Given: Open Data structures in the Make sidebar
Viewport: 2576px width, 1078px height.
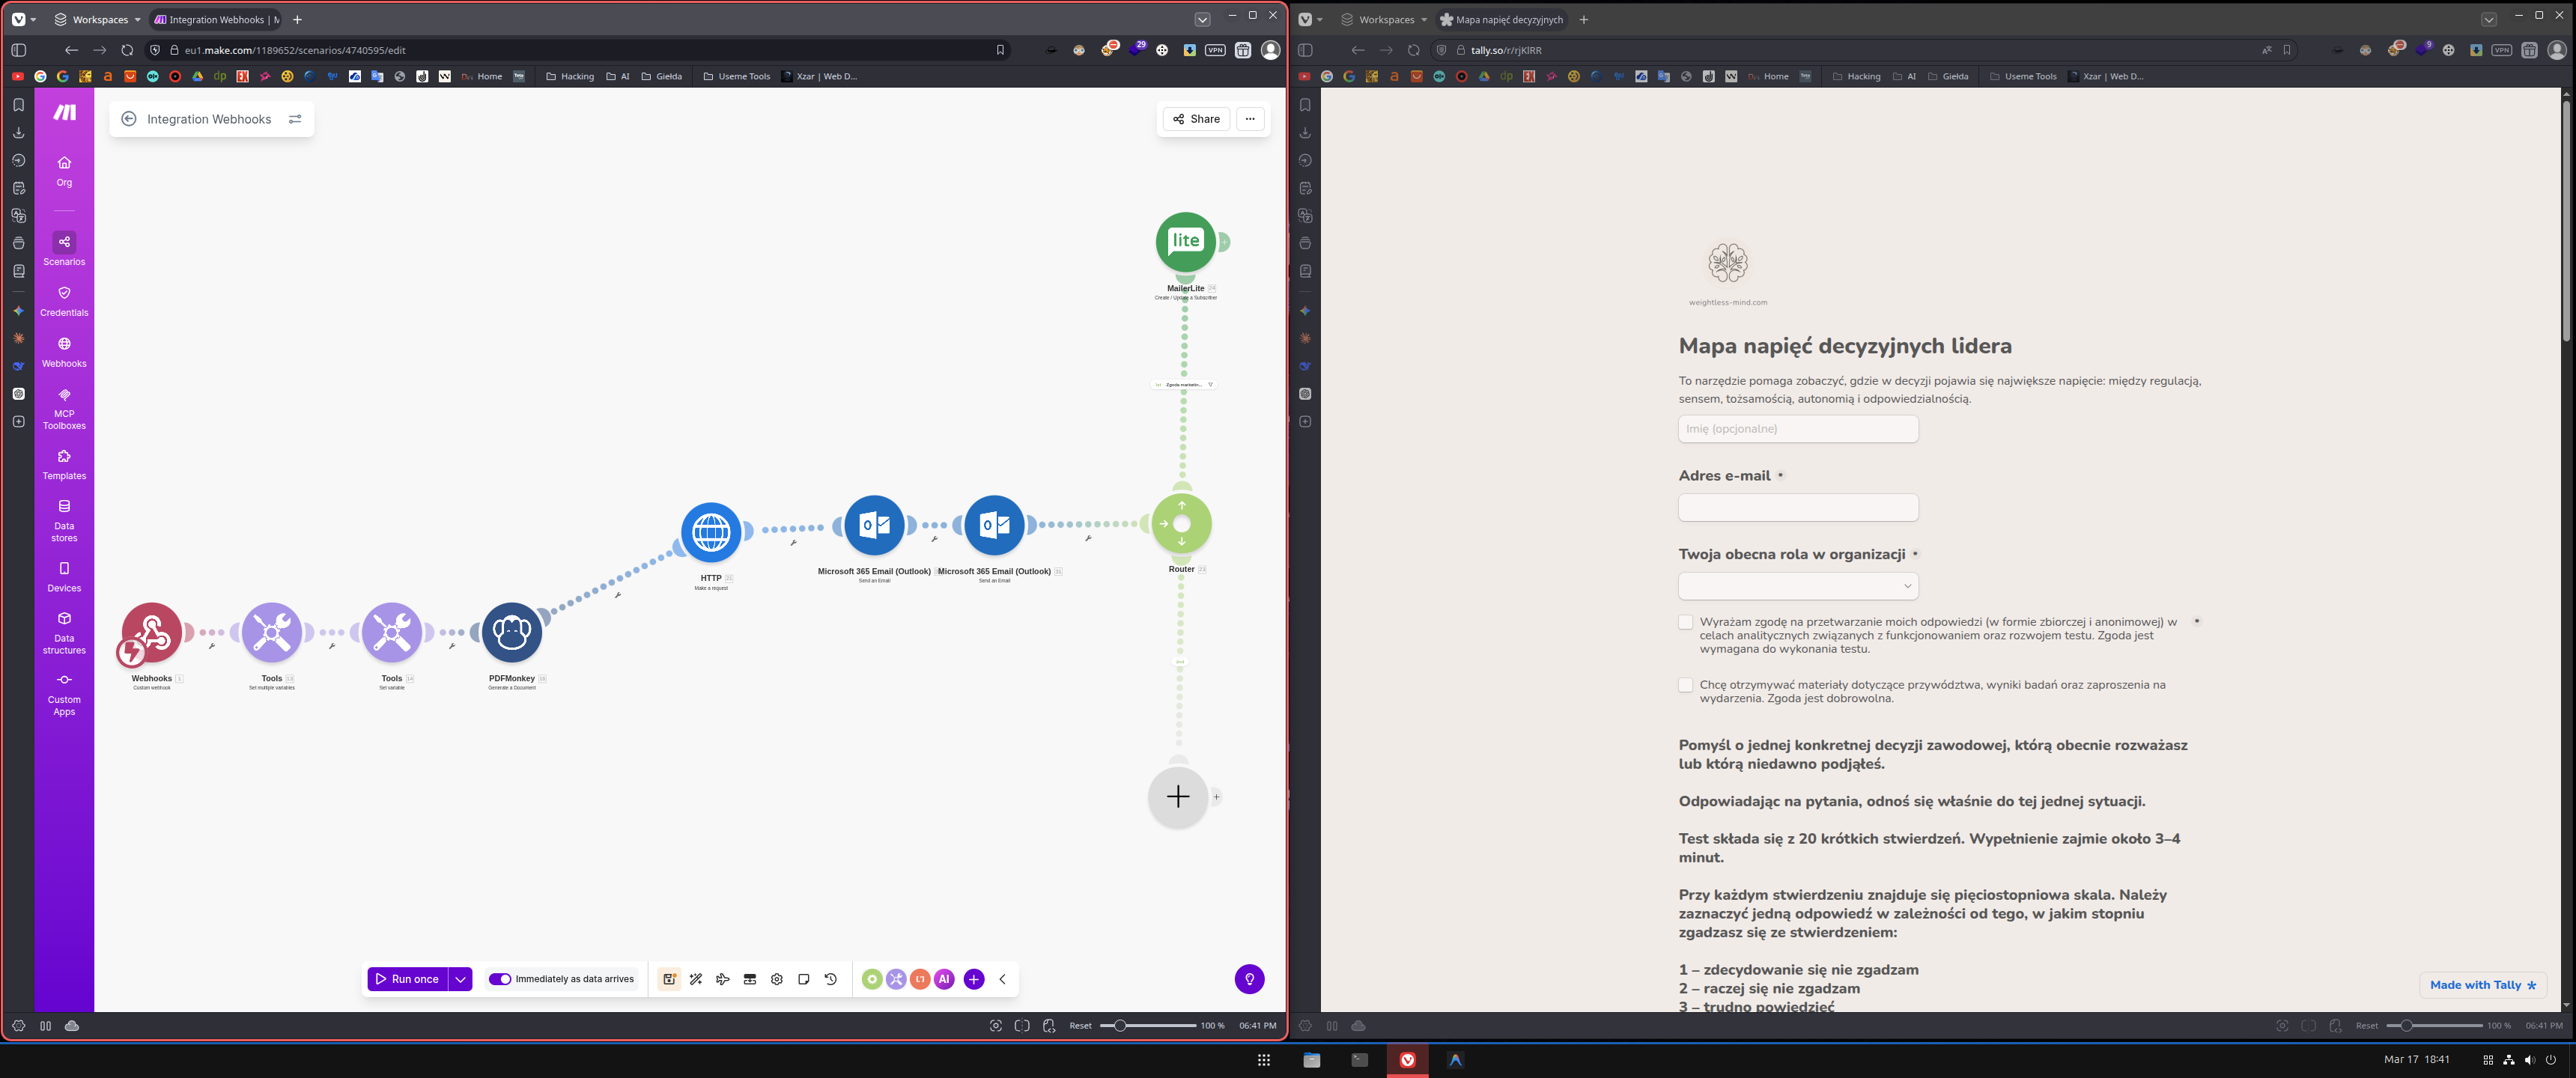Looking at the screenshot, I should [x=64, y=633].
